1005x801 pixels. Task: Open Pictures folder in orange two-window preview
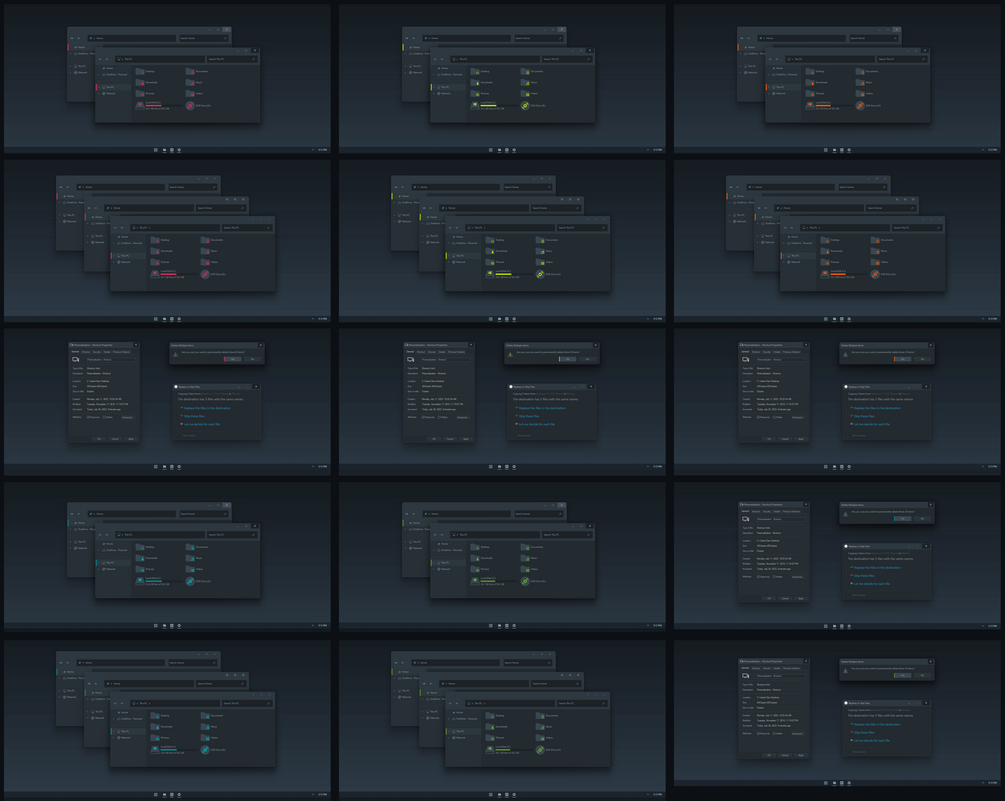[x=810, y=94]
